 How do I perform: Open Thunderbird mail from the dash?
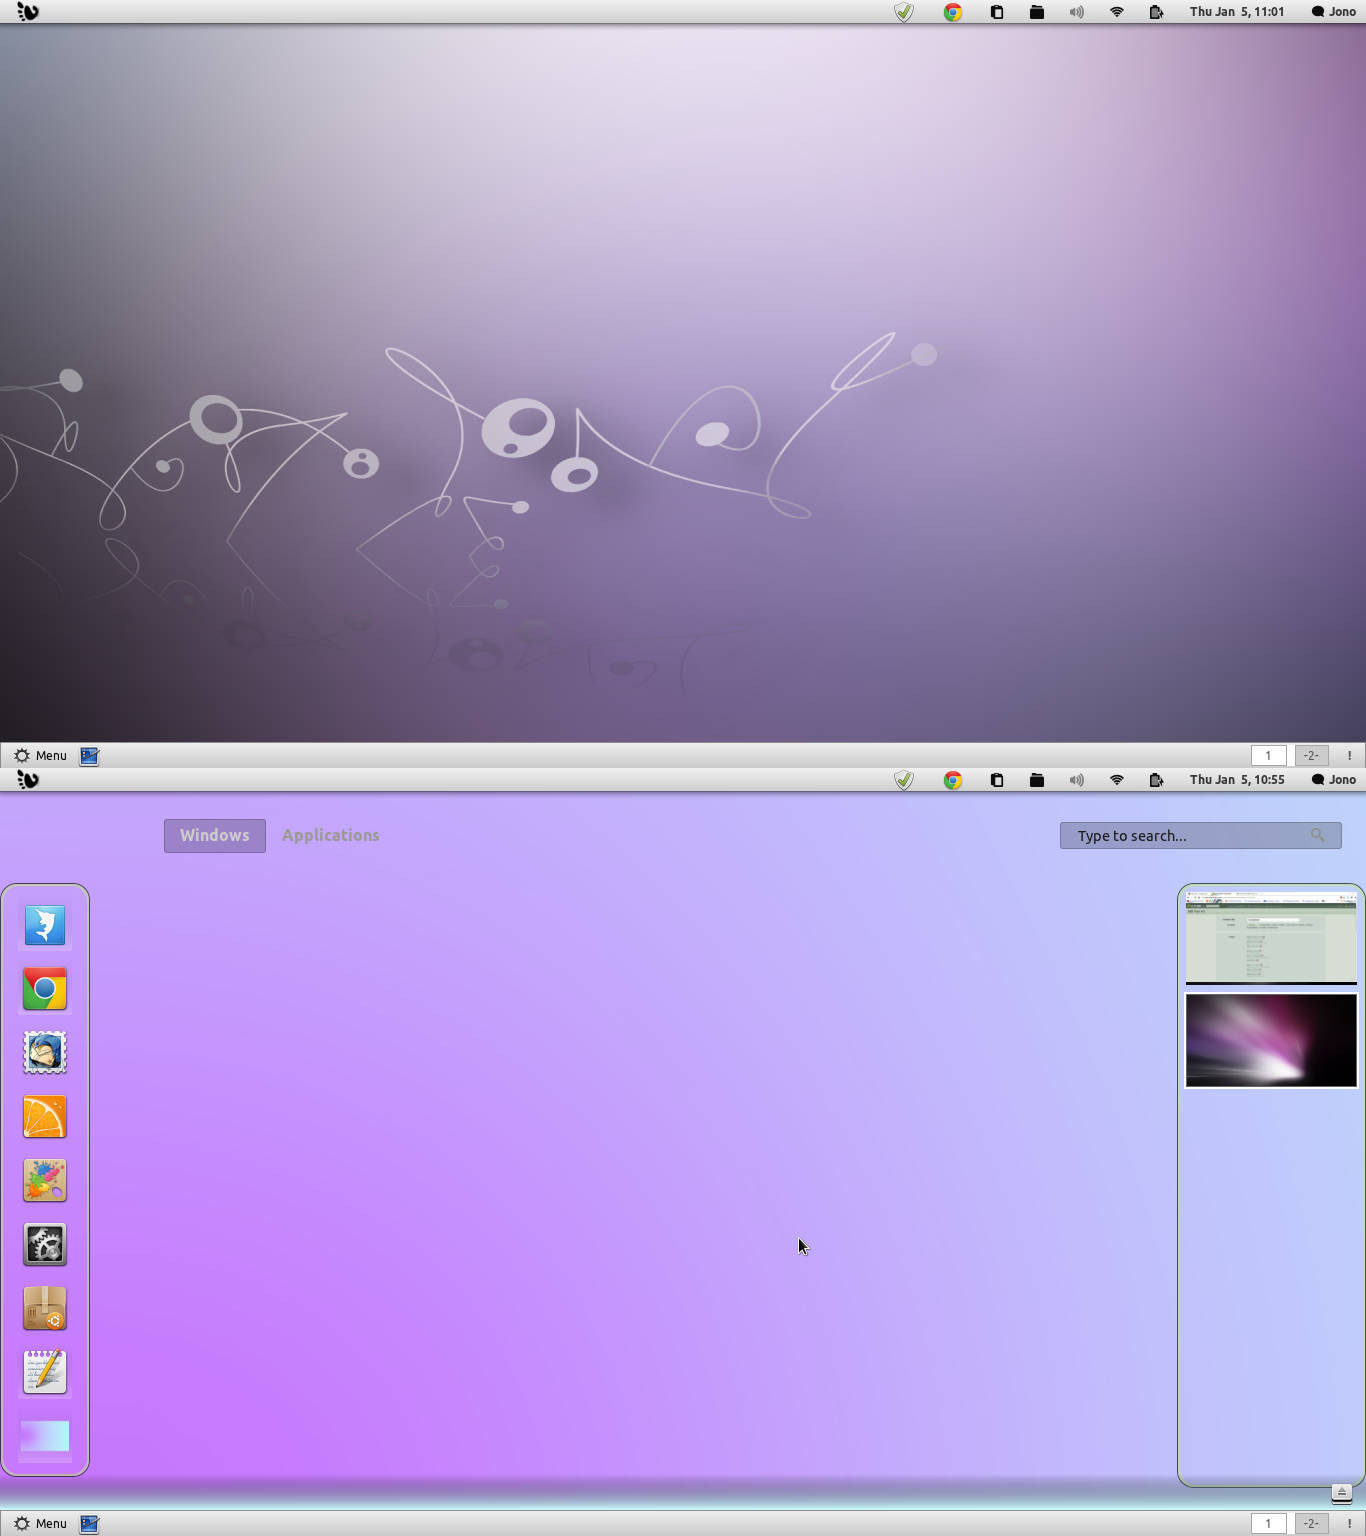click(45, 1053)
